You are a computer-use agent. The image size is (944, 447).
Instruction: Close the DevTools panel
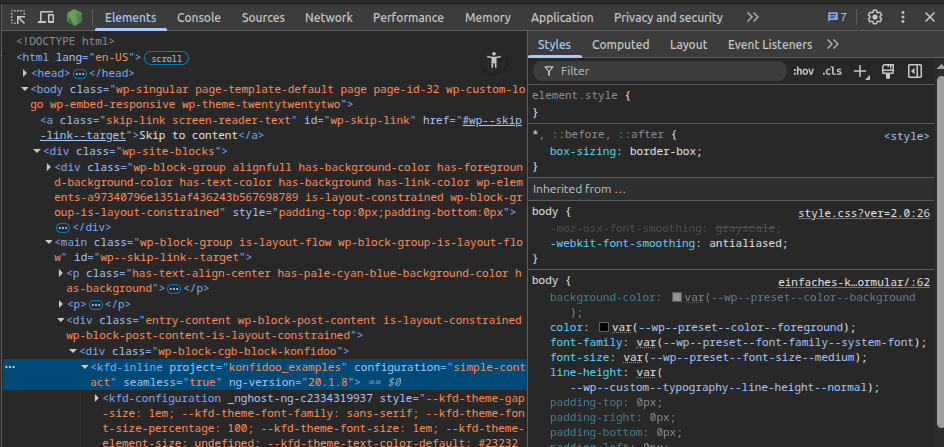pos(930,17)
